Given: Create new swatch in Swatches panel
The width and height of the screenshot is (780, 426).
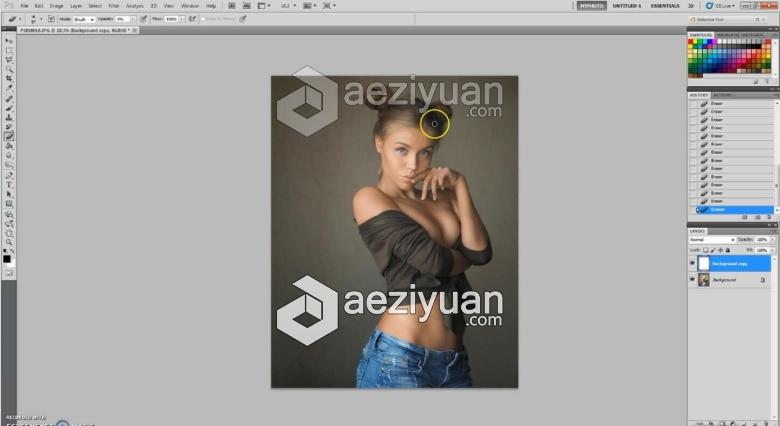Looking at the screenshot, I should tap(756, 81).
